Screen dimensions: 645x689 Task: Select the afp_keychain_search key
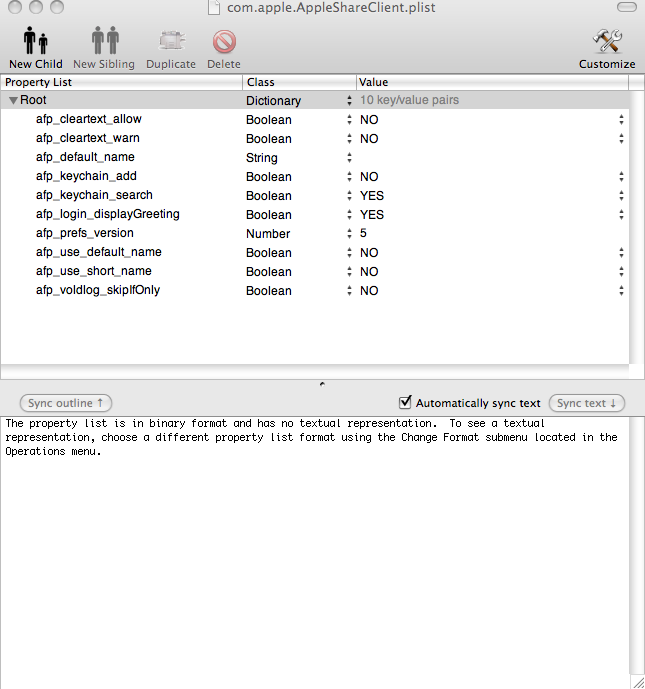point(94,195)
